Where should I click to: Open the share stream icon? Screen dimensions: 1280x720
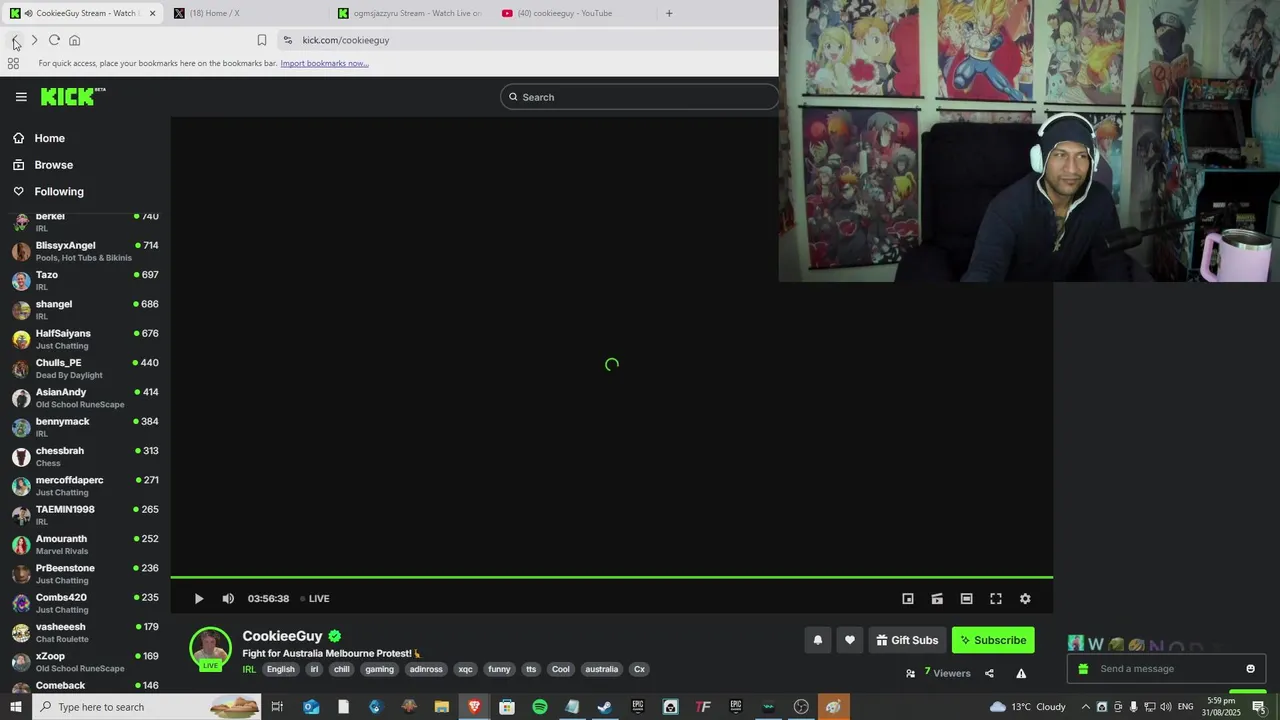(x=989, y=674)
